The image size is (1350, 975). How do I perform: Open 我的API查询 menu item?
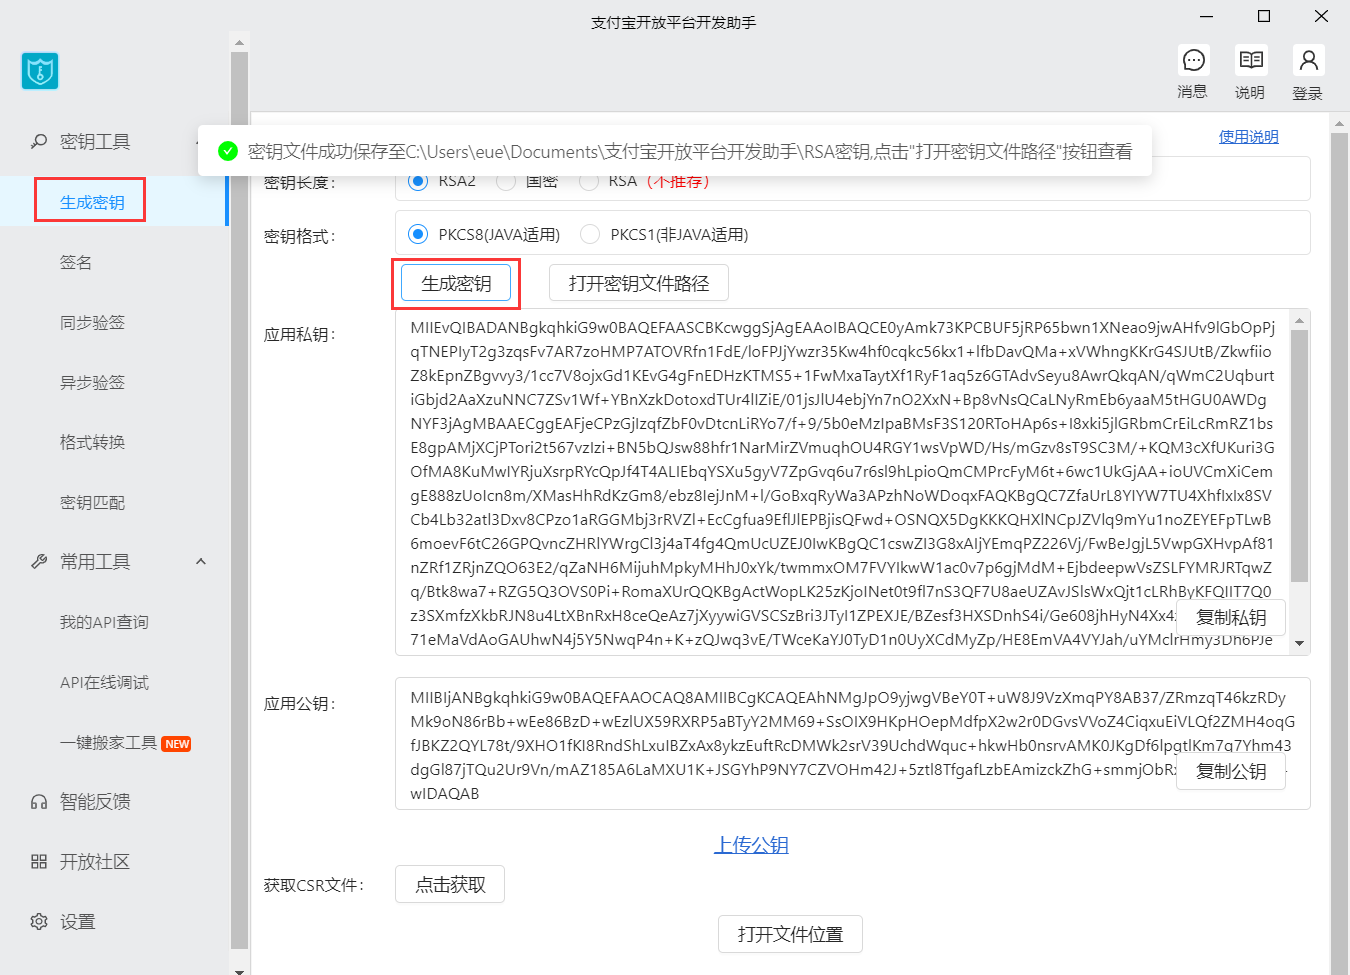[x=104, y=622]
